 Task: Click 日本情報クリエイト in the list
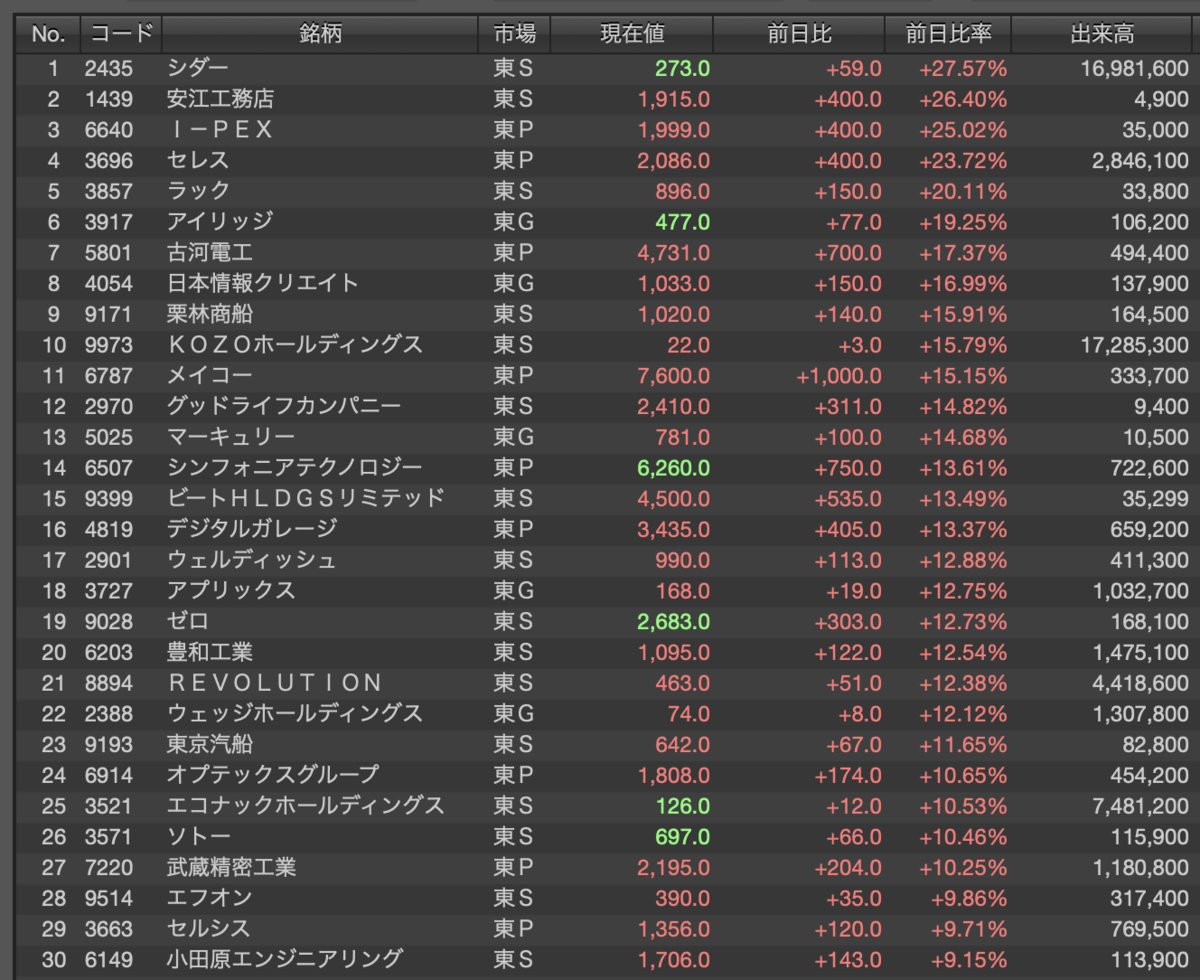coord(263,283)
